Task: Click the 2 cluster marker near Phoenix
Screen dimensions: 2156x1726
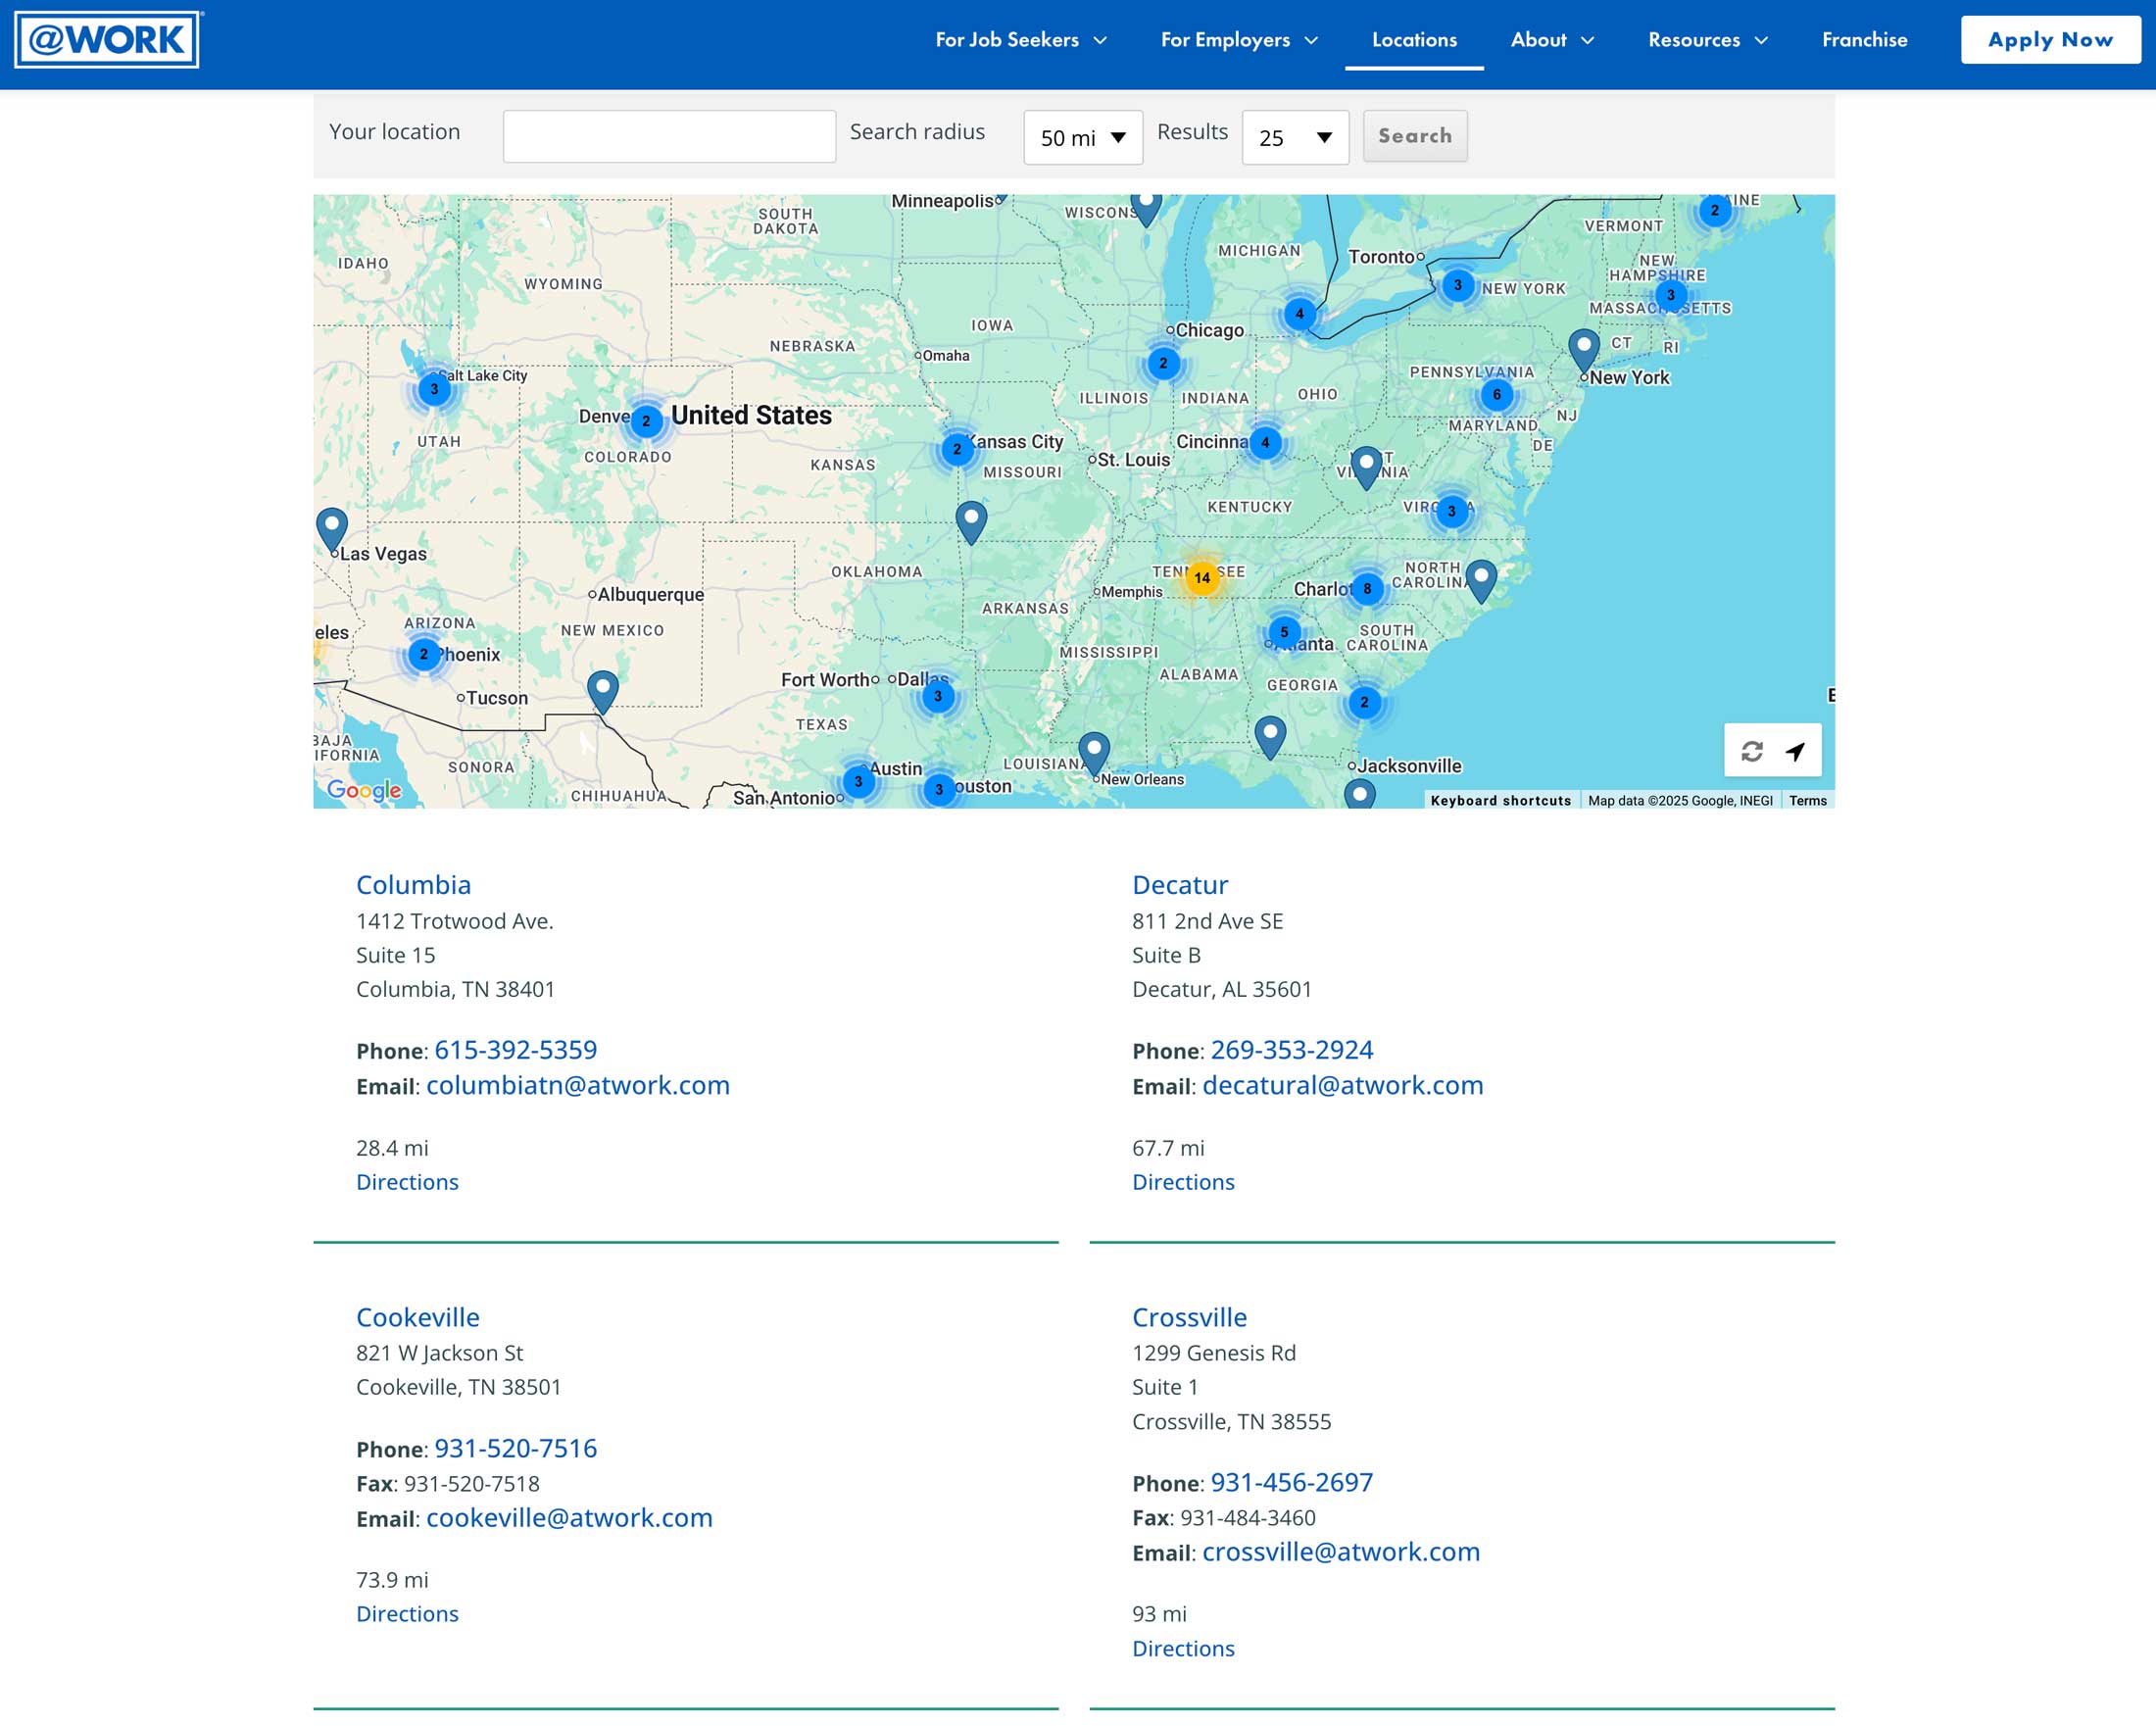Action: [424, 654]
